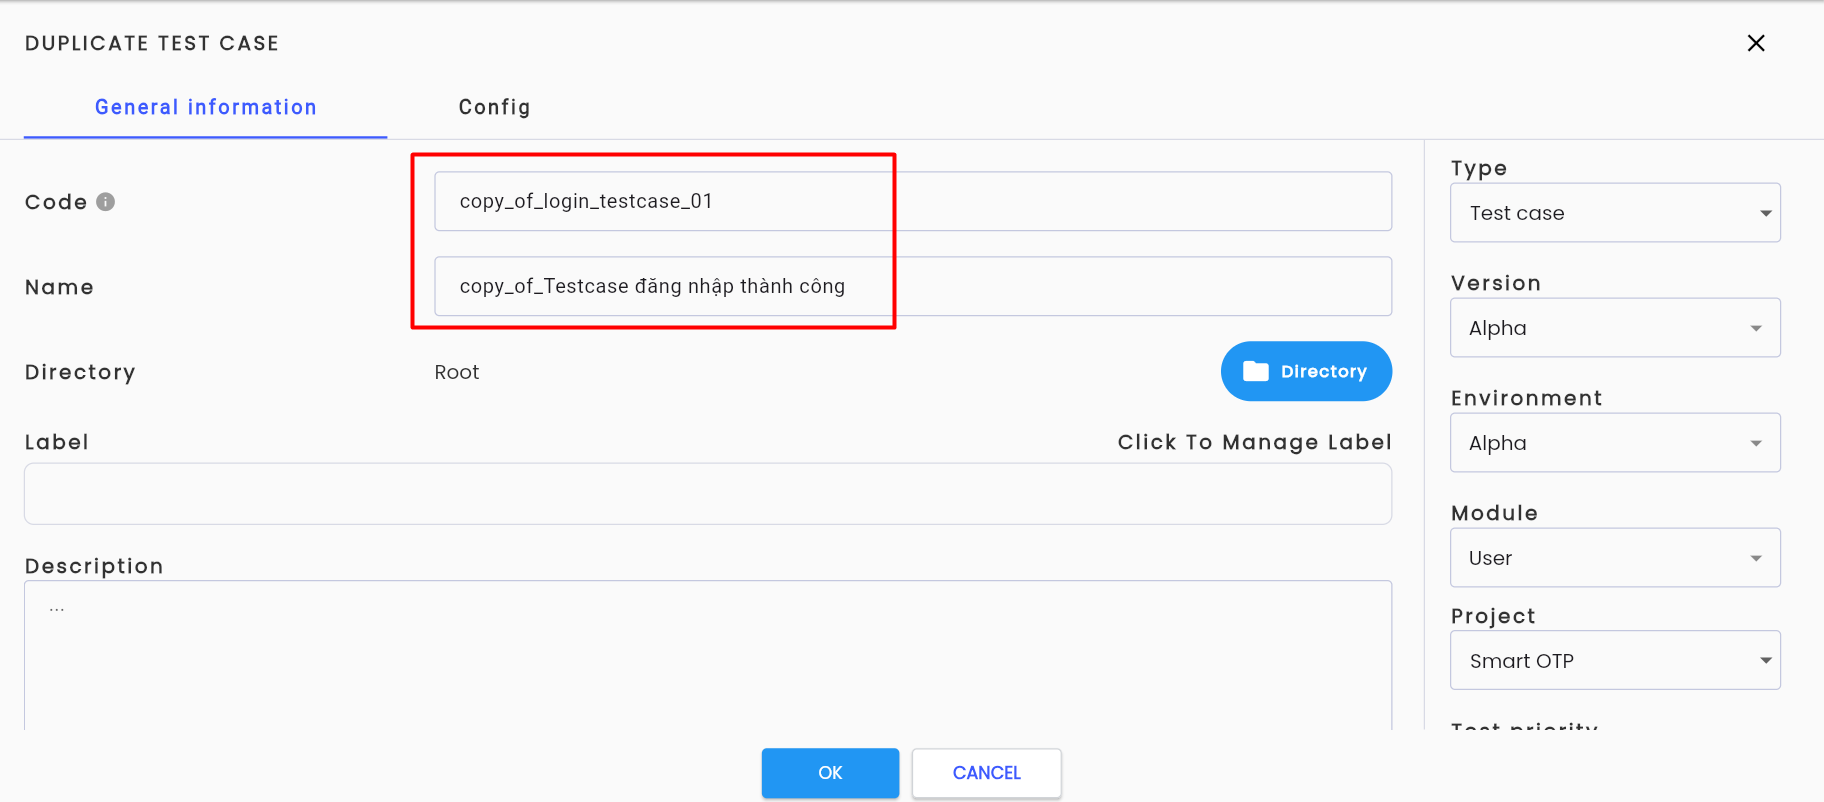This screenshot has width=1824, height=802.
Task: Open the Type dropdown showing Test case
Action: coord(1615,213)
